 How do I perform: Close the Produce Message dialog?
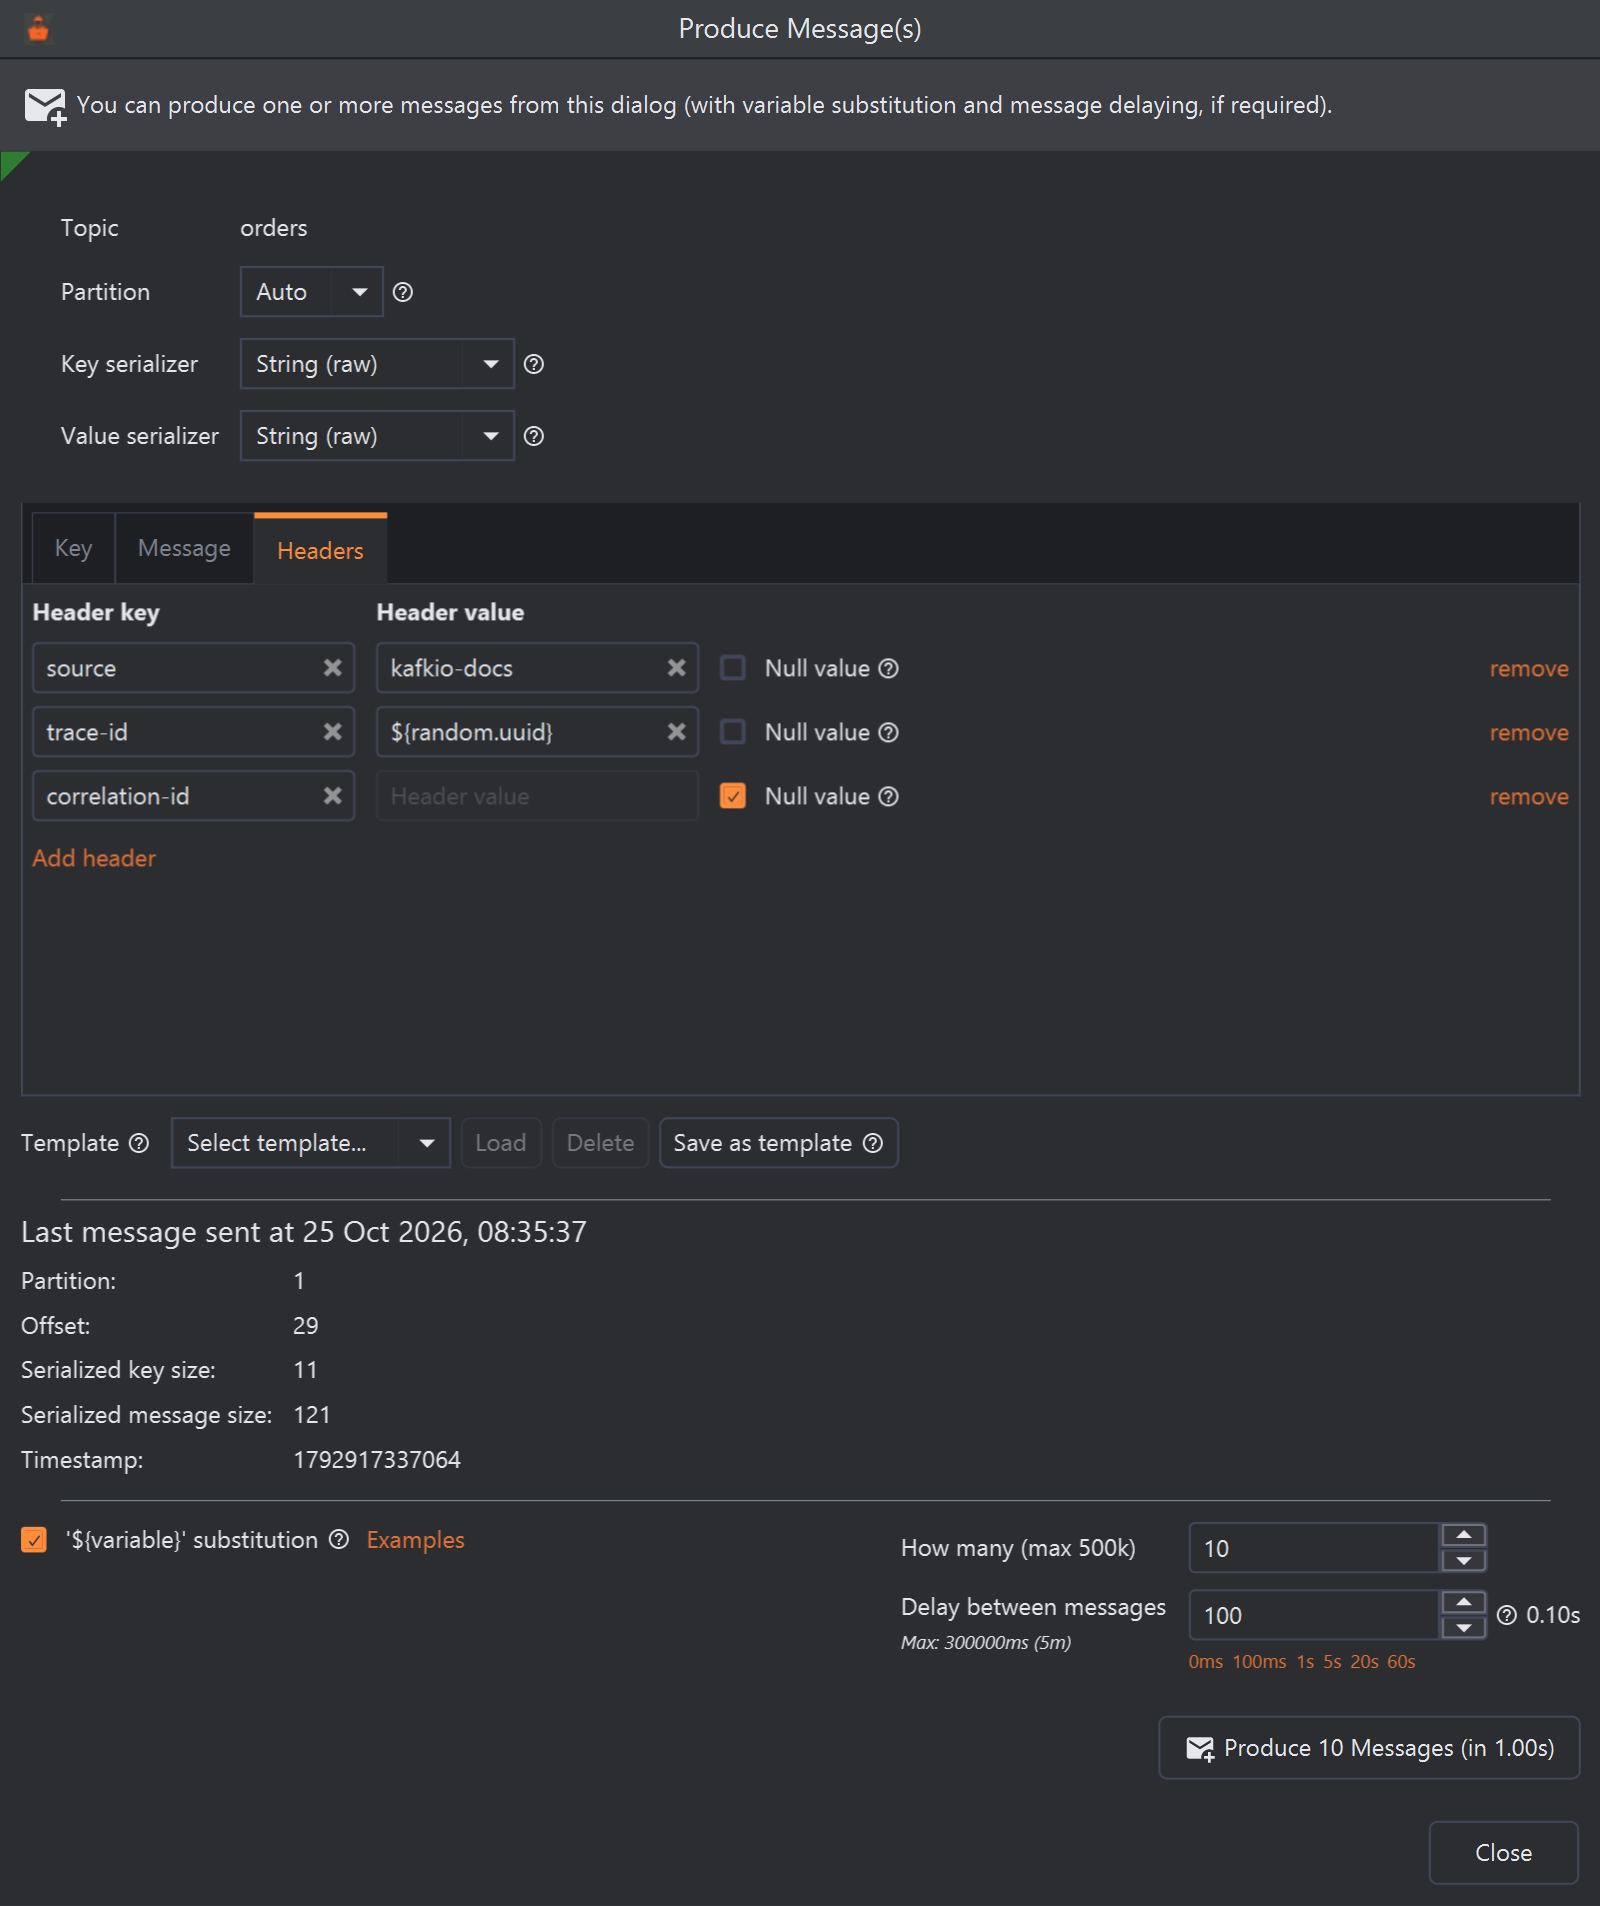tap(1504, 1853)
